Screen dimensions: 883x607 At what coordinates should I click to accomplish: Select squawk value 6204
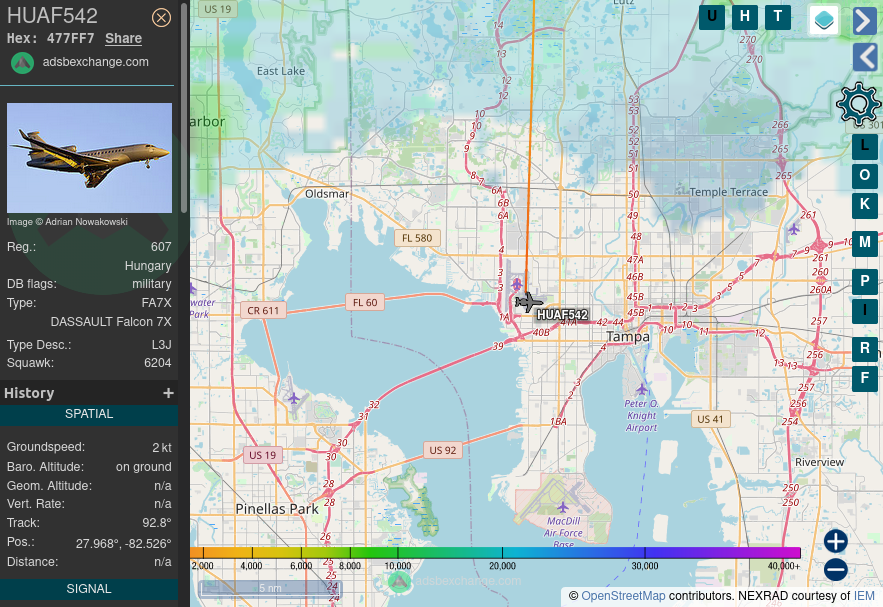(158, 363)
